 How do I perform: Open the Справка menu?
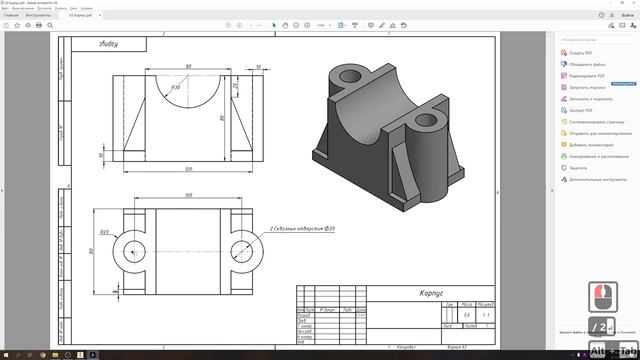[x=87, y=8]
